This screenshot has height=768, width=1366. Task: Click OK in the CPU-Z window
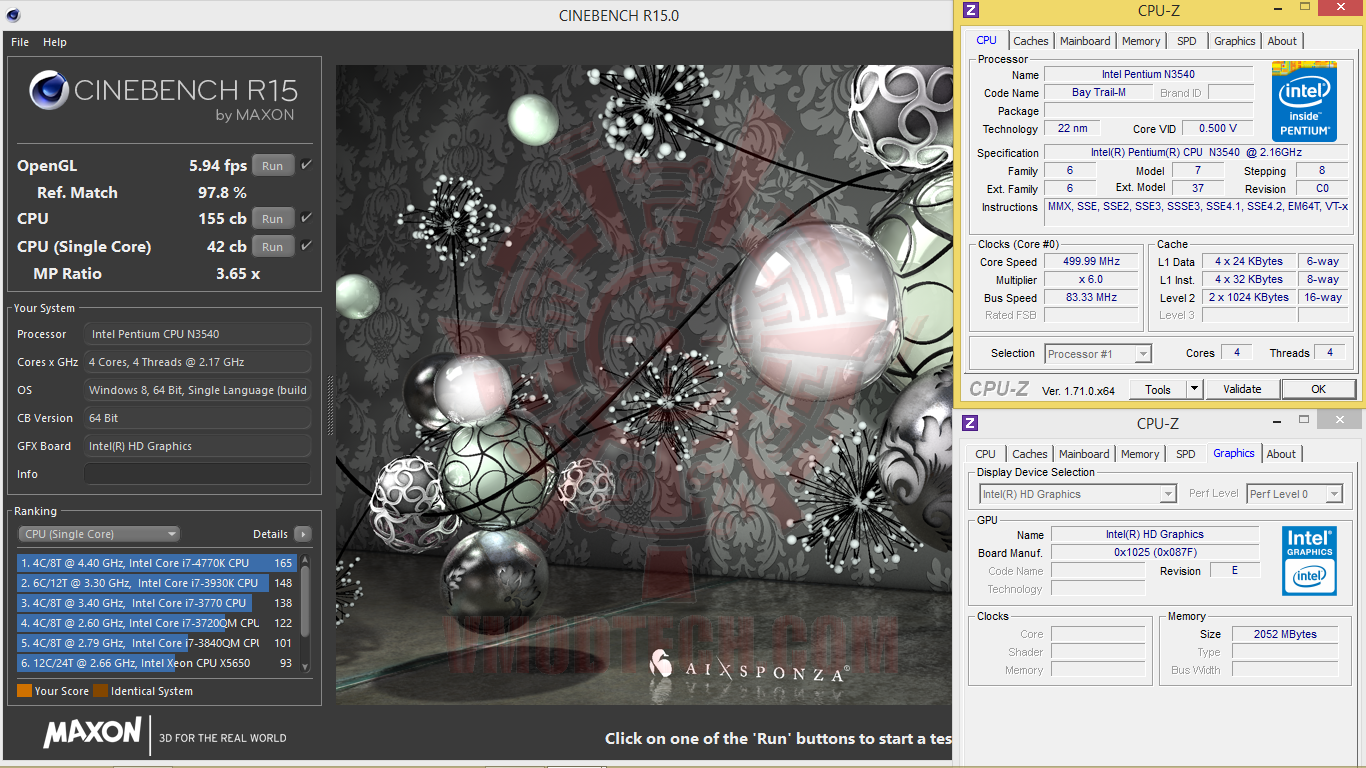[x=1318, y=389]
